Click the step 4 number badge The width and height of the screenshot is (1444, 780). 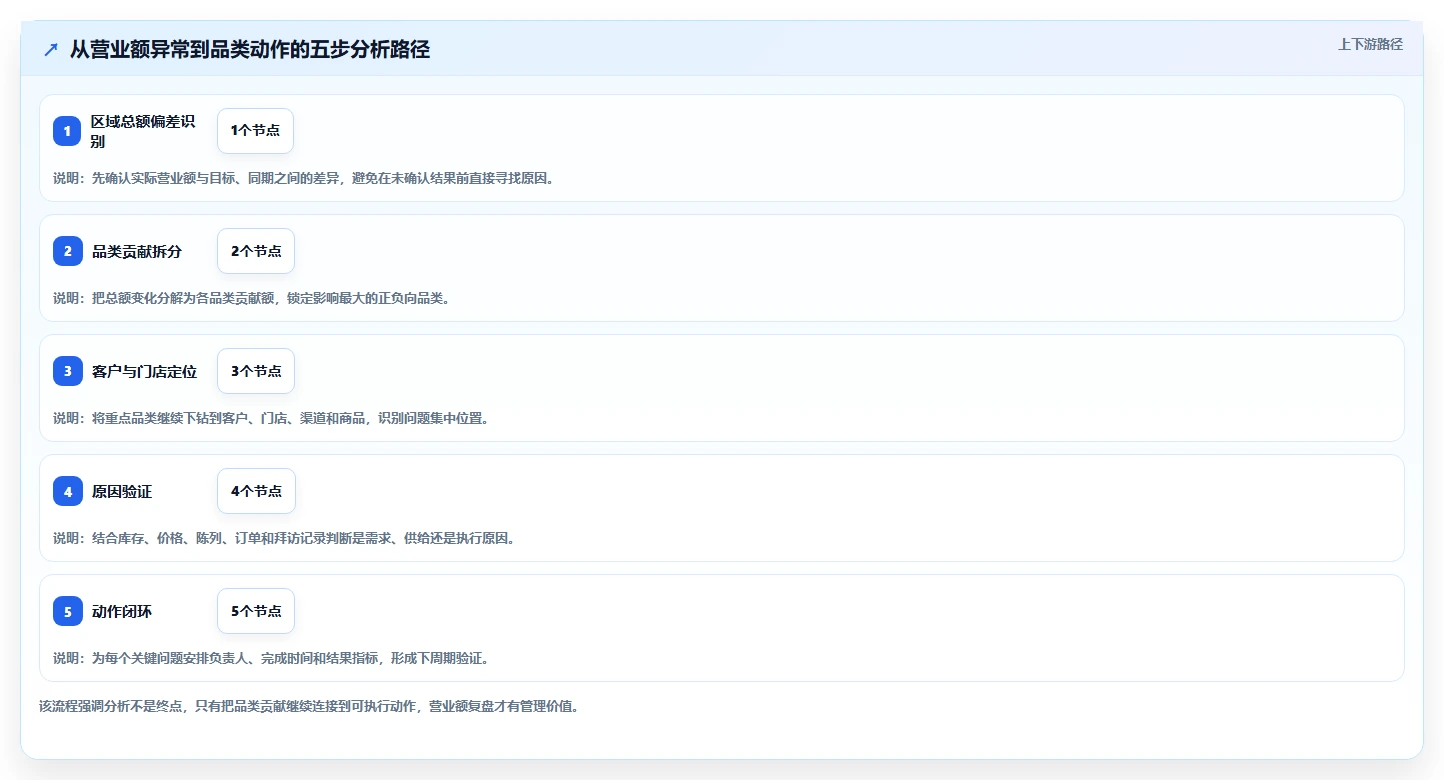[67, 491]
